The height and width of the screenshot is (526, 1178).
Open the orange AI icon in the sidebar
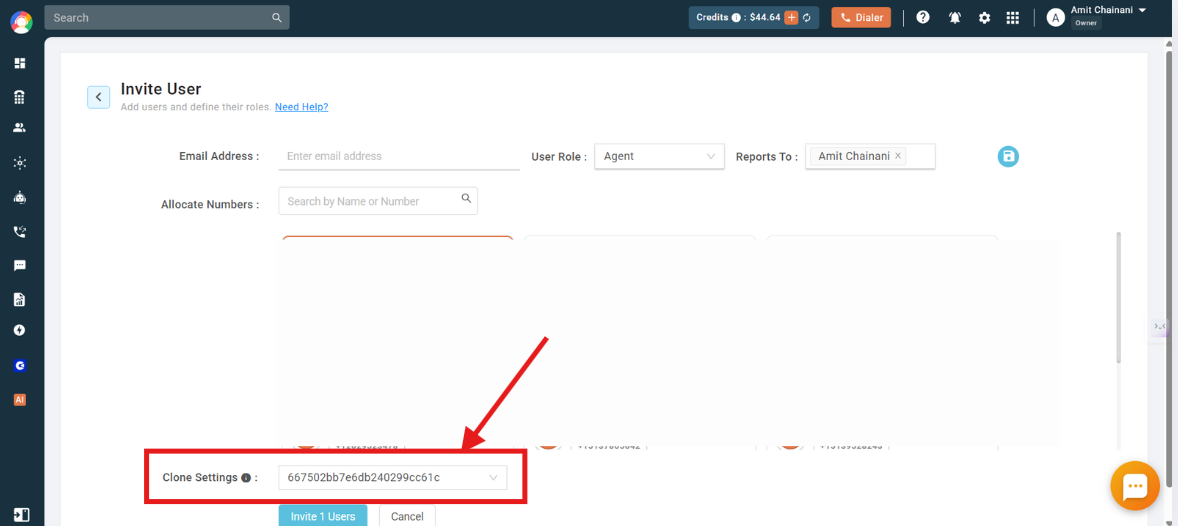(20, 400)
